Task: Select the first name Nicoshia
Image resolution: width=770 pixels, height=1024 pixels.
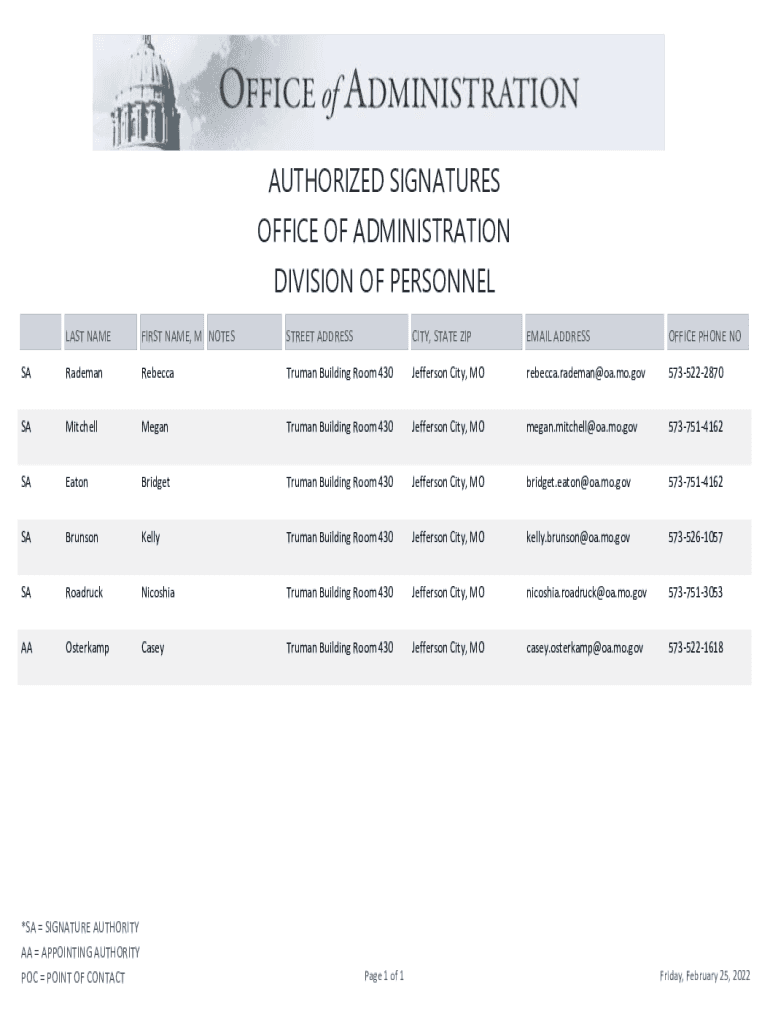Action: [x=158, y=593]
